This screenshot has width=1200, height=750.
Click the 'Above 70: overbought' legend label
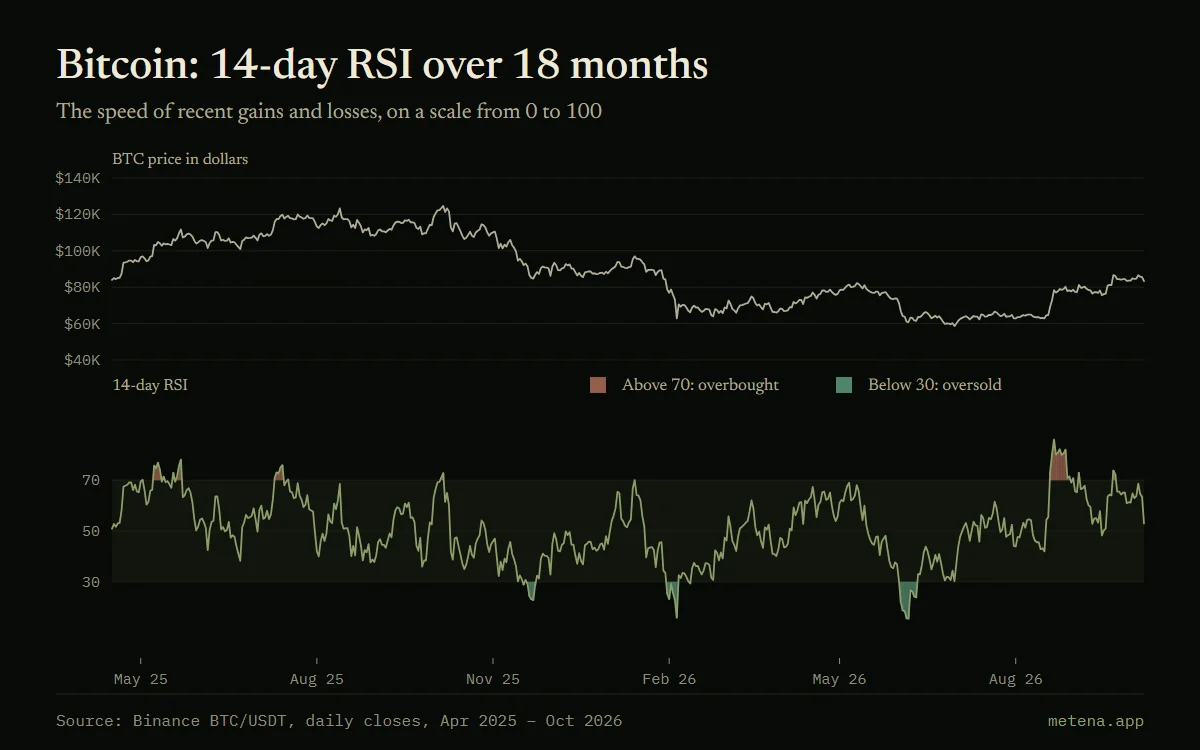click(x=700, y=385)
